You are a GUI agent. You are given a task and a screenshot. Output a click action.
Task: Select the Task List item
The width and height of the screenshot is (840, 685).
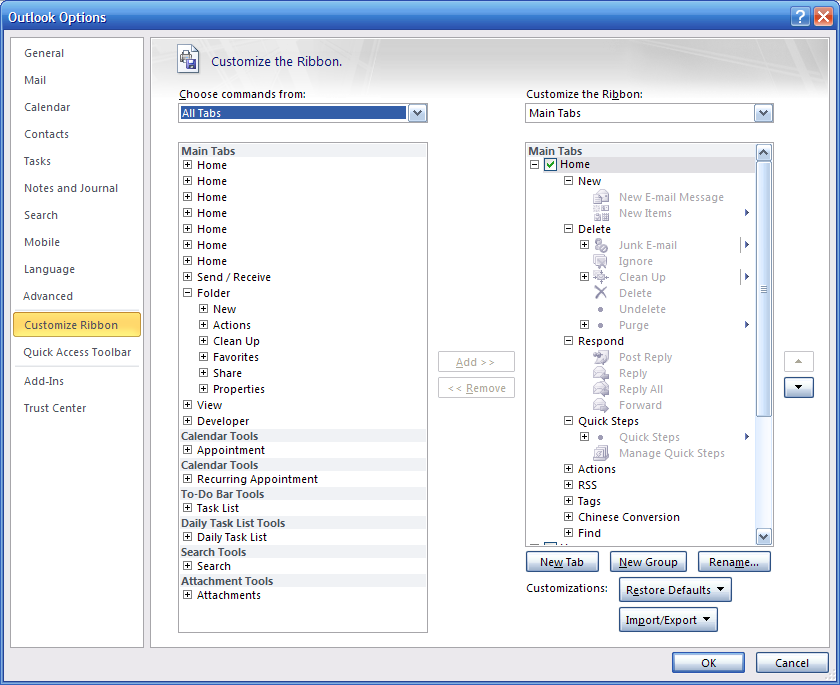tap(218, 508)
